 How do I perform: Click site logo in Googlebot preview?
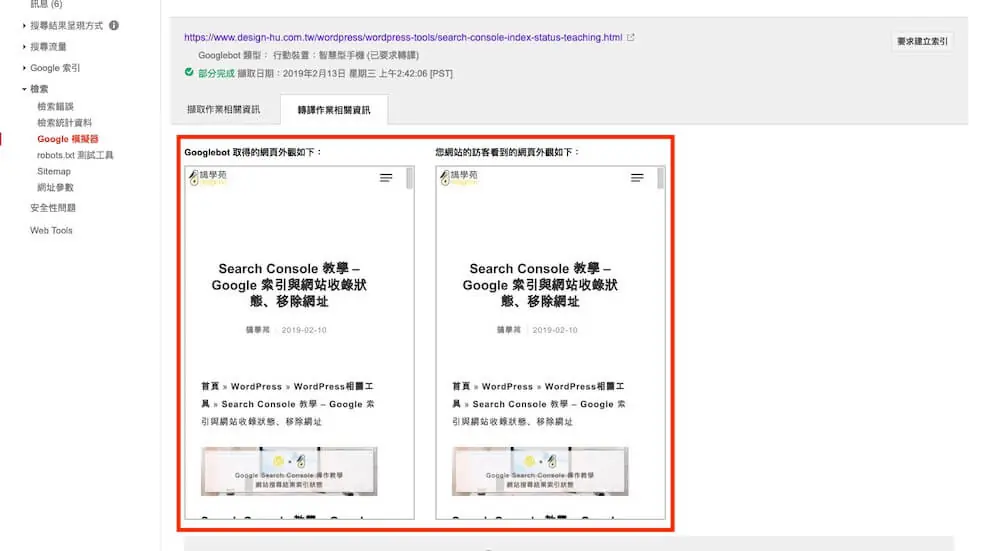pyautogui.click(x=208, y=177)
